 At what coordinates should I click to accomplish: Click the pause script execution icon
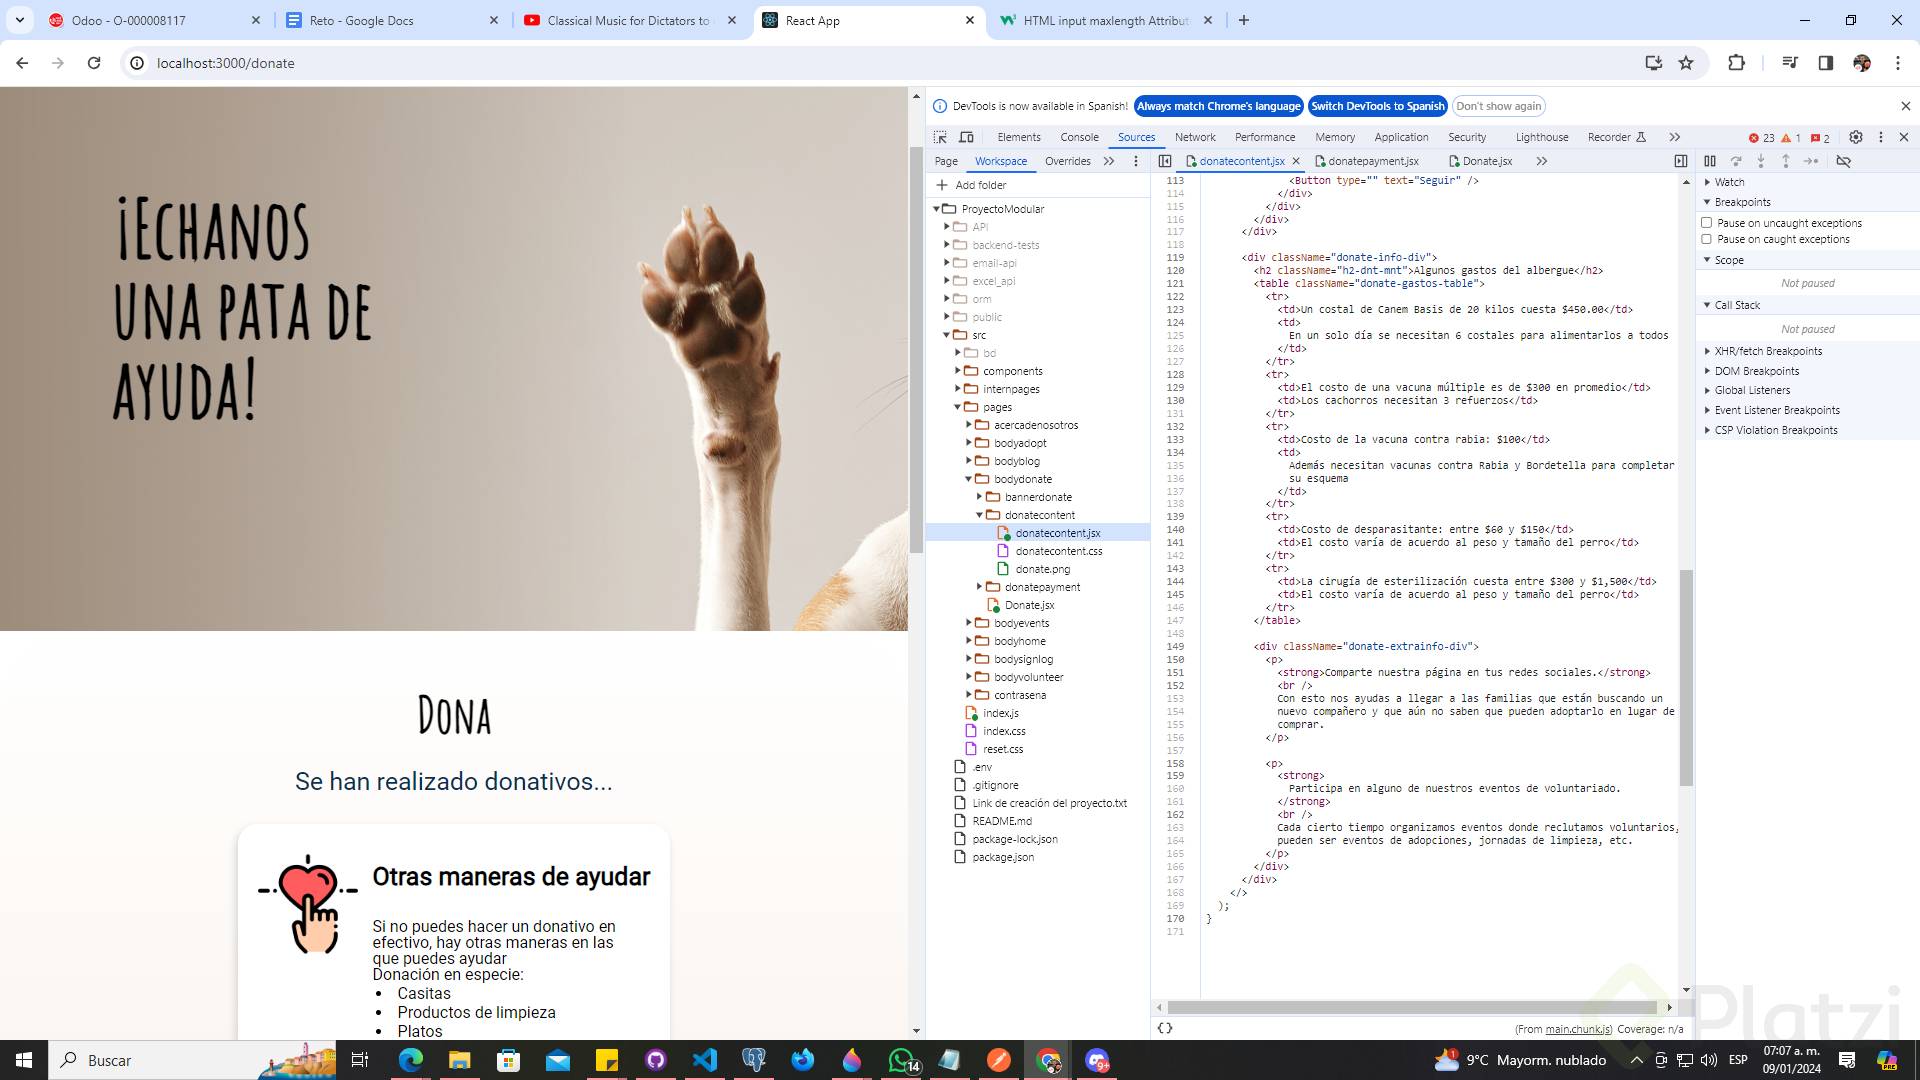1710,161
